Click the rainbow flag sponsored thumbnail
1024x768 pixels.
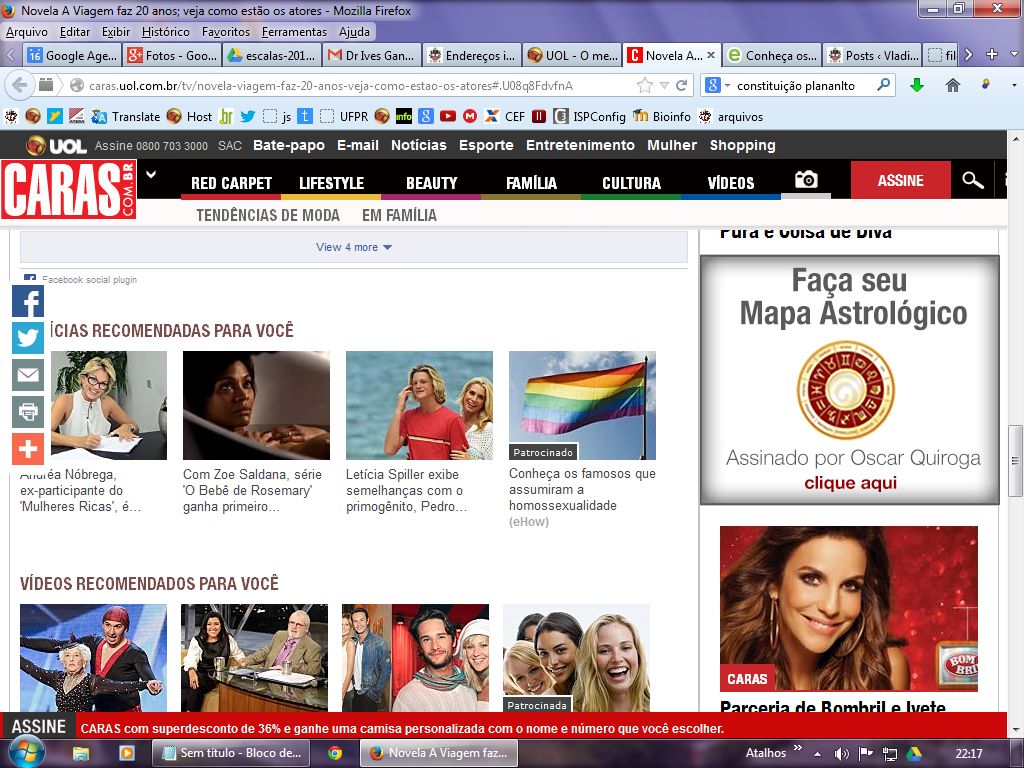tap(583, 406)
